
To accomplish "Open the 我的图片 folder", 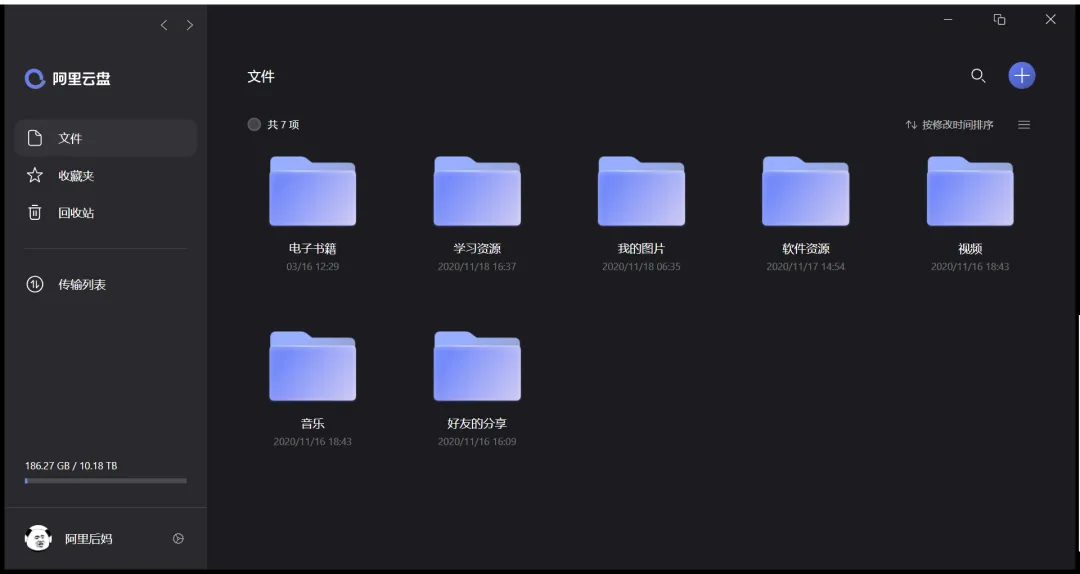I will click(x=641, y=192).
